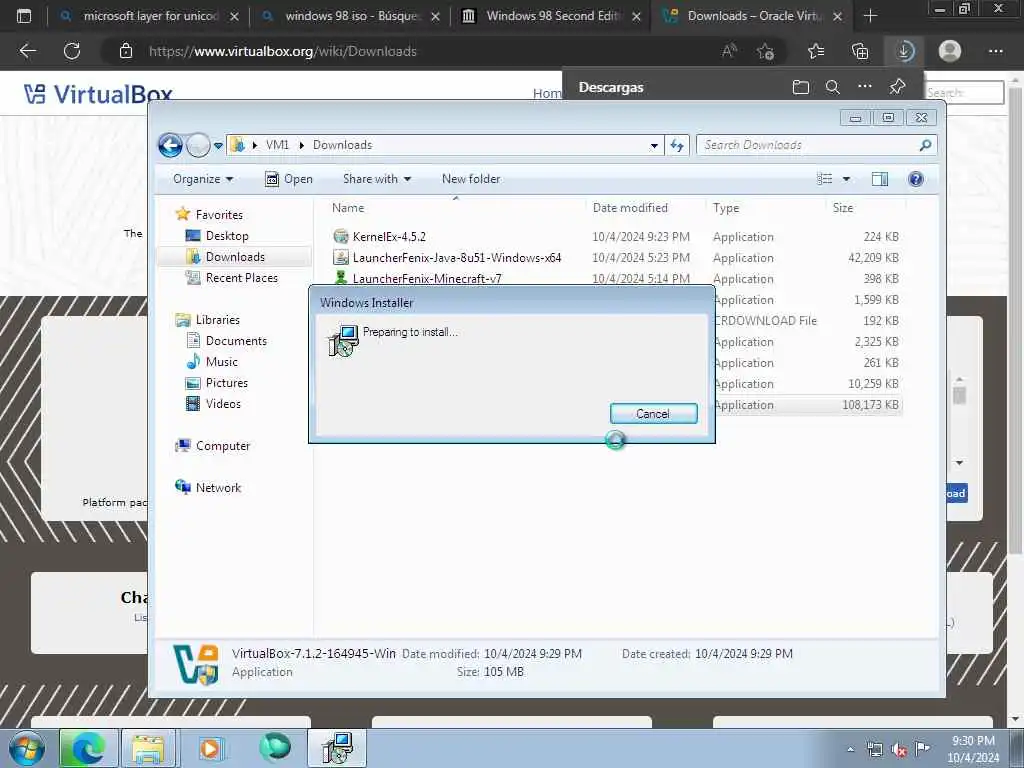Refresh the Downloads folder view
This screenshot has height=768, width=1024.
click(677, 146)
